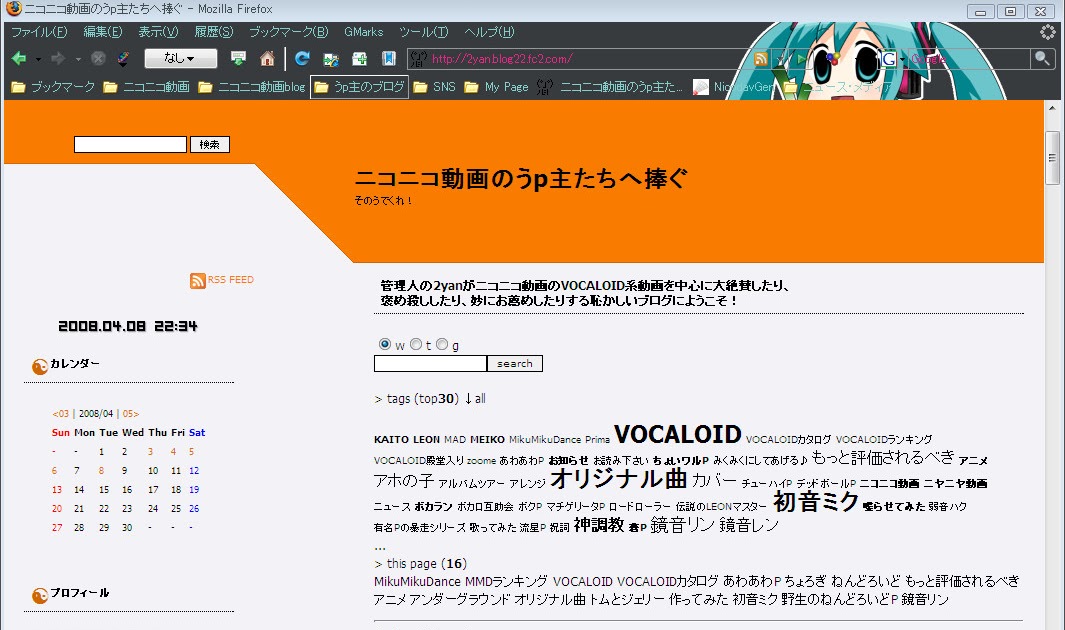
Task: Open the Google search engine dropdown
Action: click(x=892, y=60)
